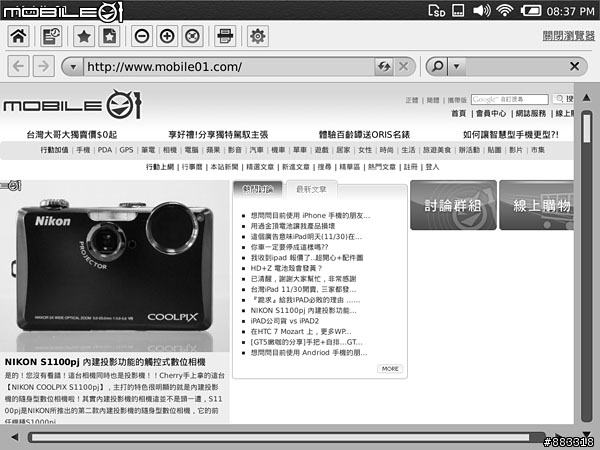
Task: Open the bookmarks star icon
Action: pos(84,36)
